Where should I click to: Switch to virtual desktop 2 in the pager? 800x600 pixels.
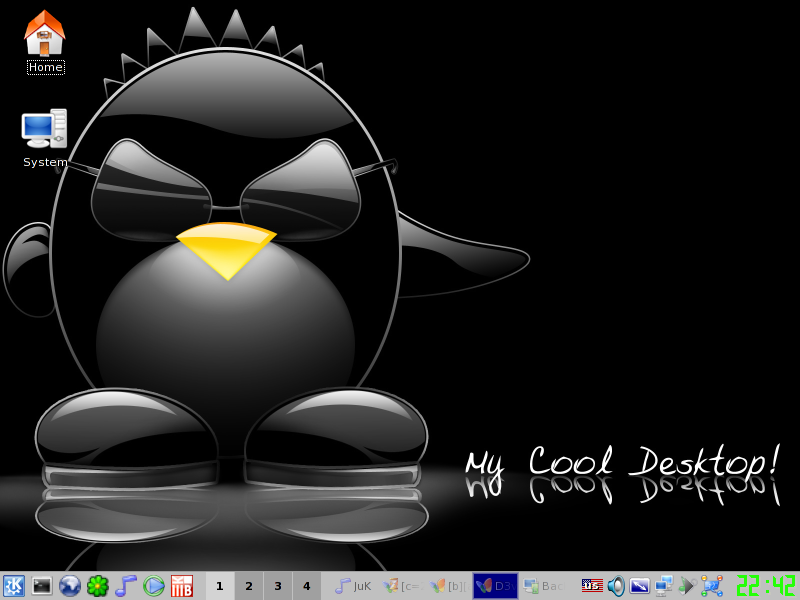coord(248,586)
